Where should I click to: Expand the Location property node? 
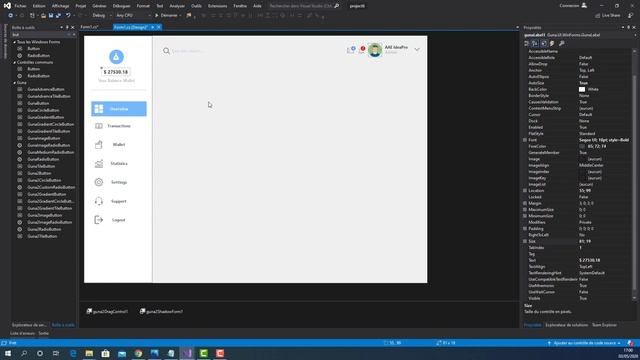[525, 191]
